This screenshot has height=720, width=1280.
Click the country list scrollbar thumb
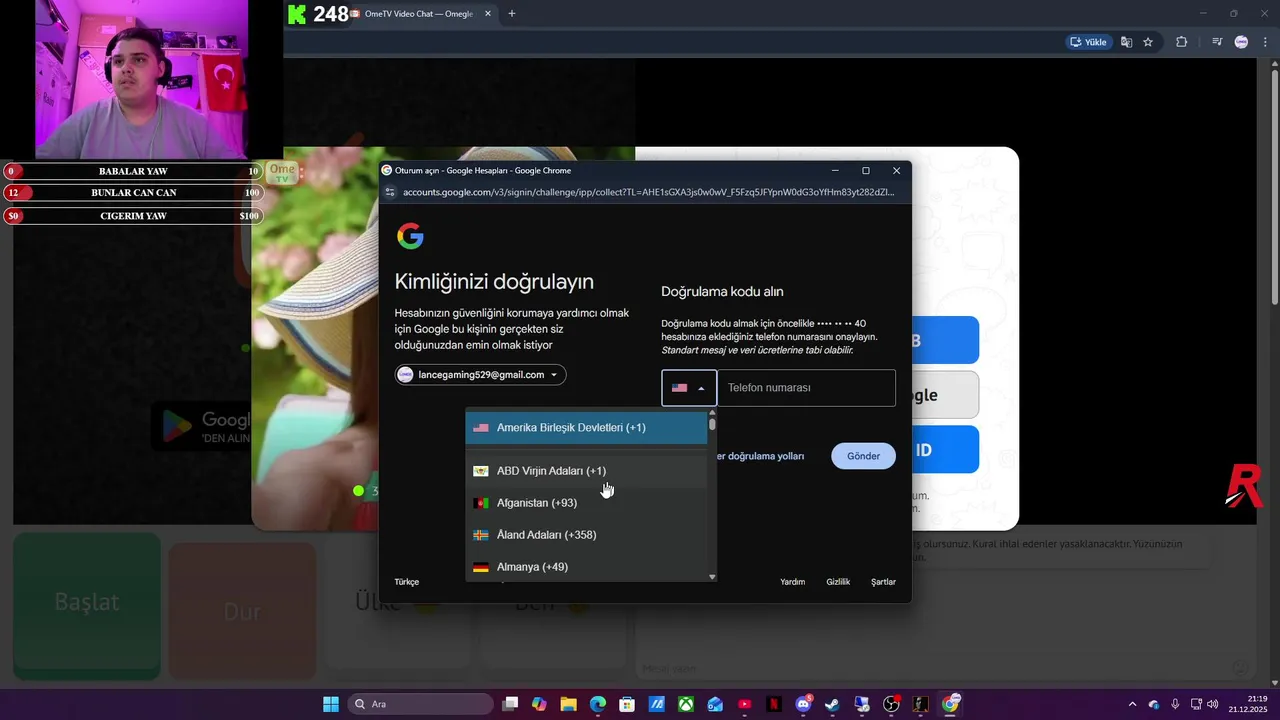(712, 424)
